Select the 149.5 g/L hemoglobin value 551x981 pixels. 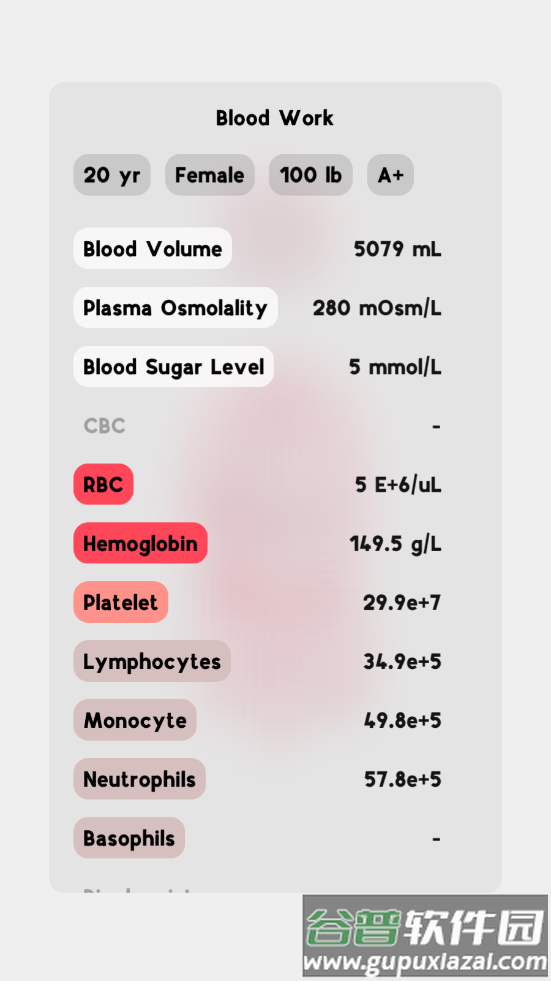tap(395, 544)
